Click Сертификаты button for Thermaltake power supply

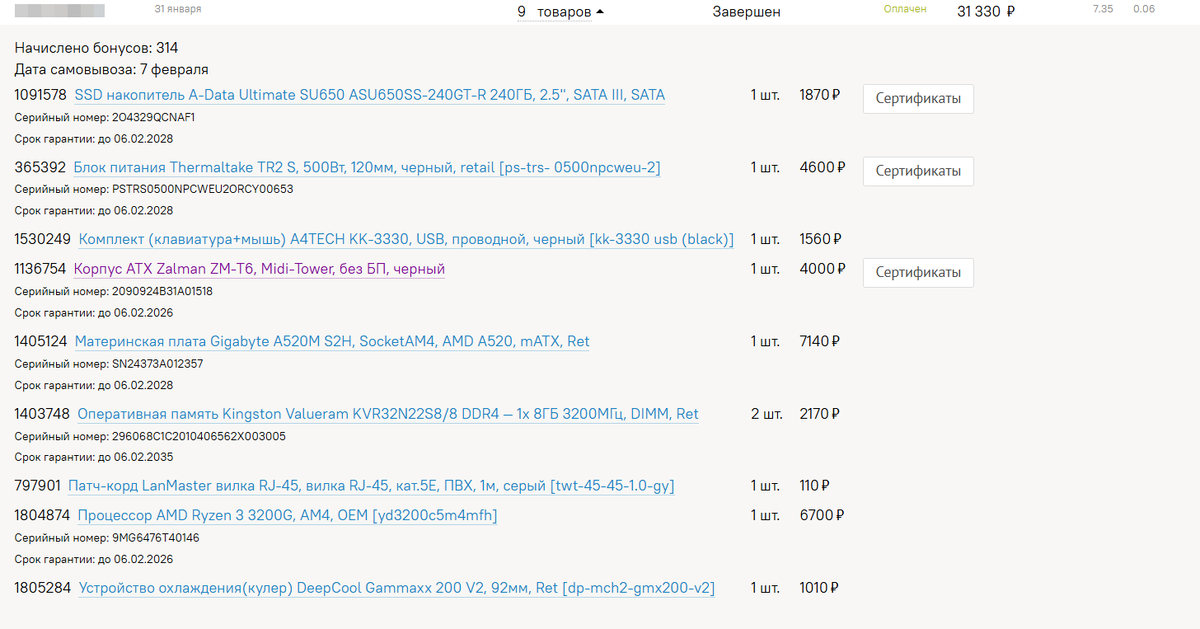pyautogui.click(x=918, y=171)
